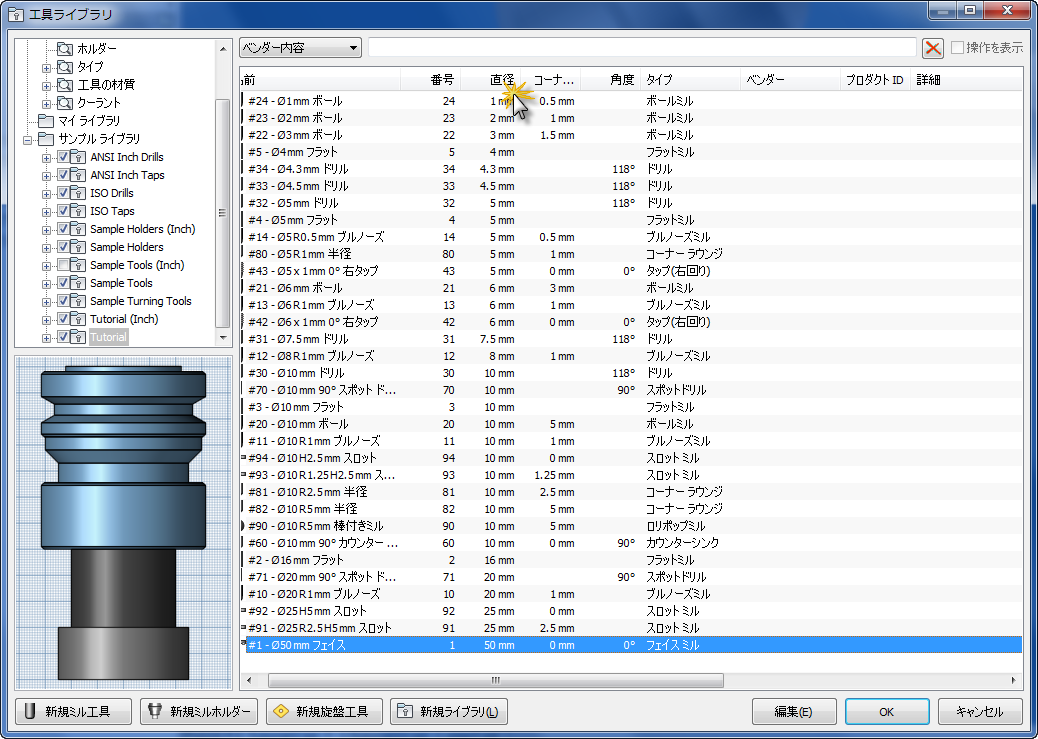1038x739 pixels.
Task: Click the Tutorial (Inch) library icon
Action: [79, 319]
